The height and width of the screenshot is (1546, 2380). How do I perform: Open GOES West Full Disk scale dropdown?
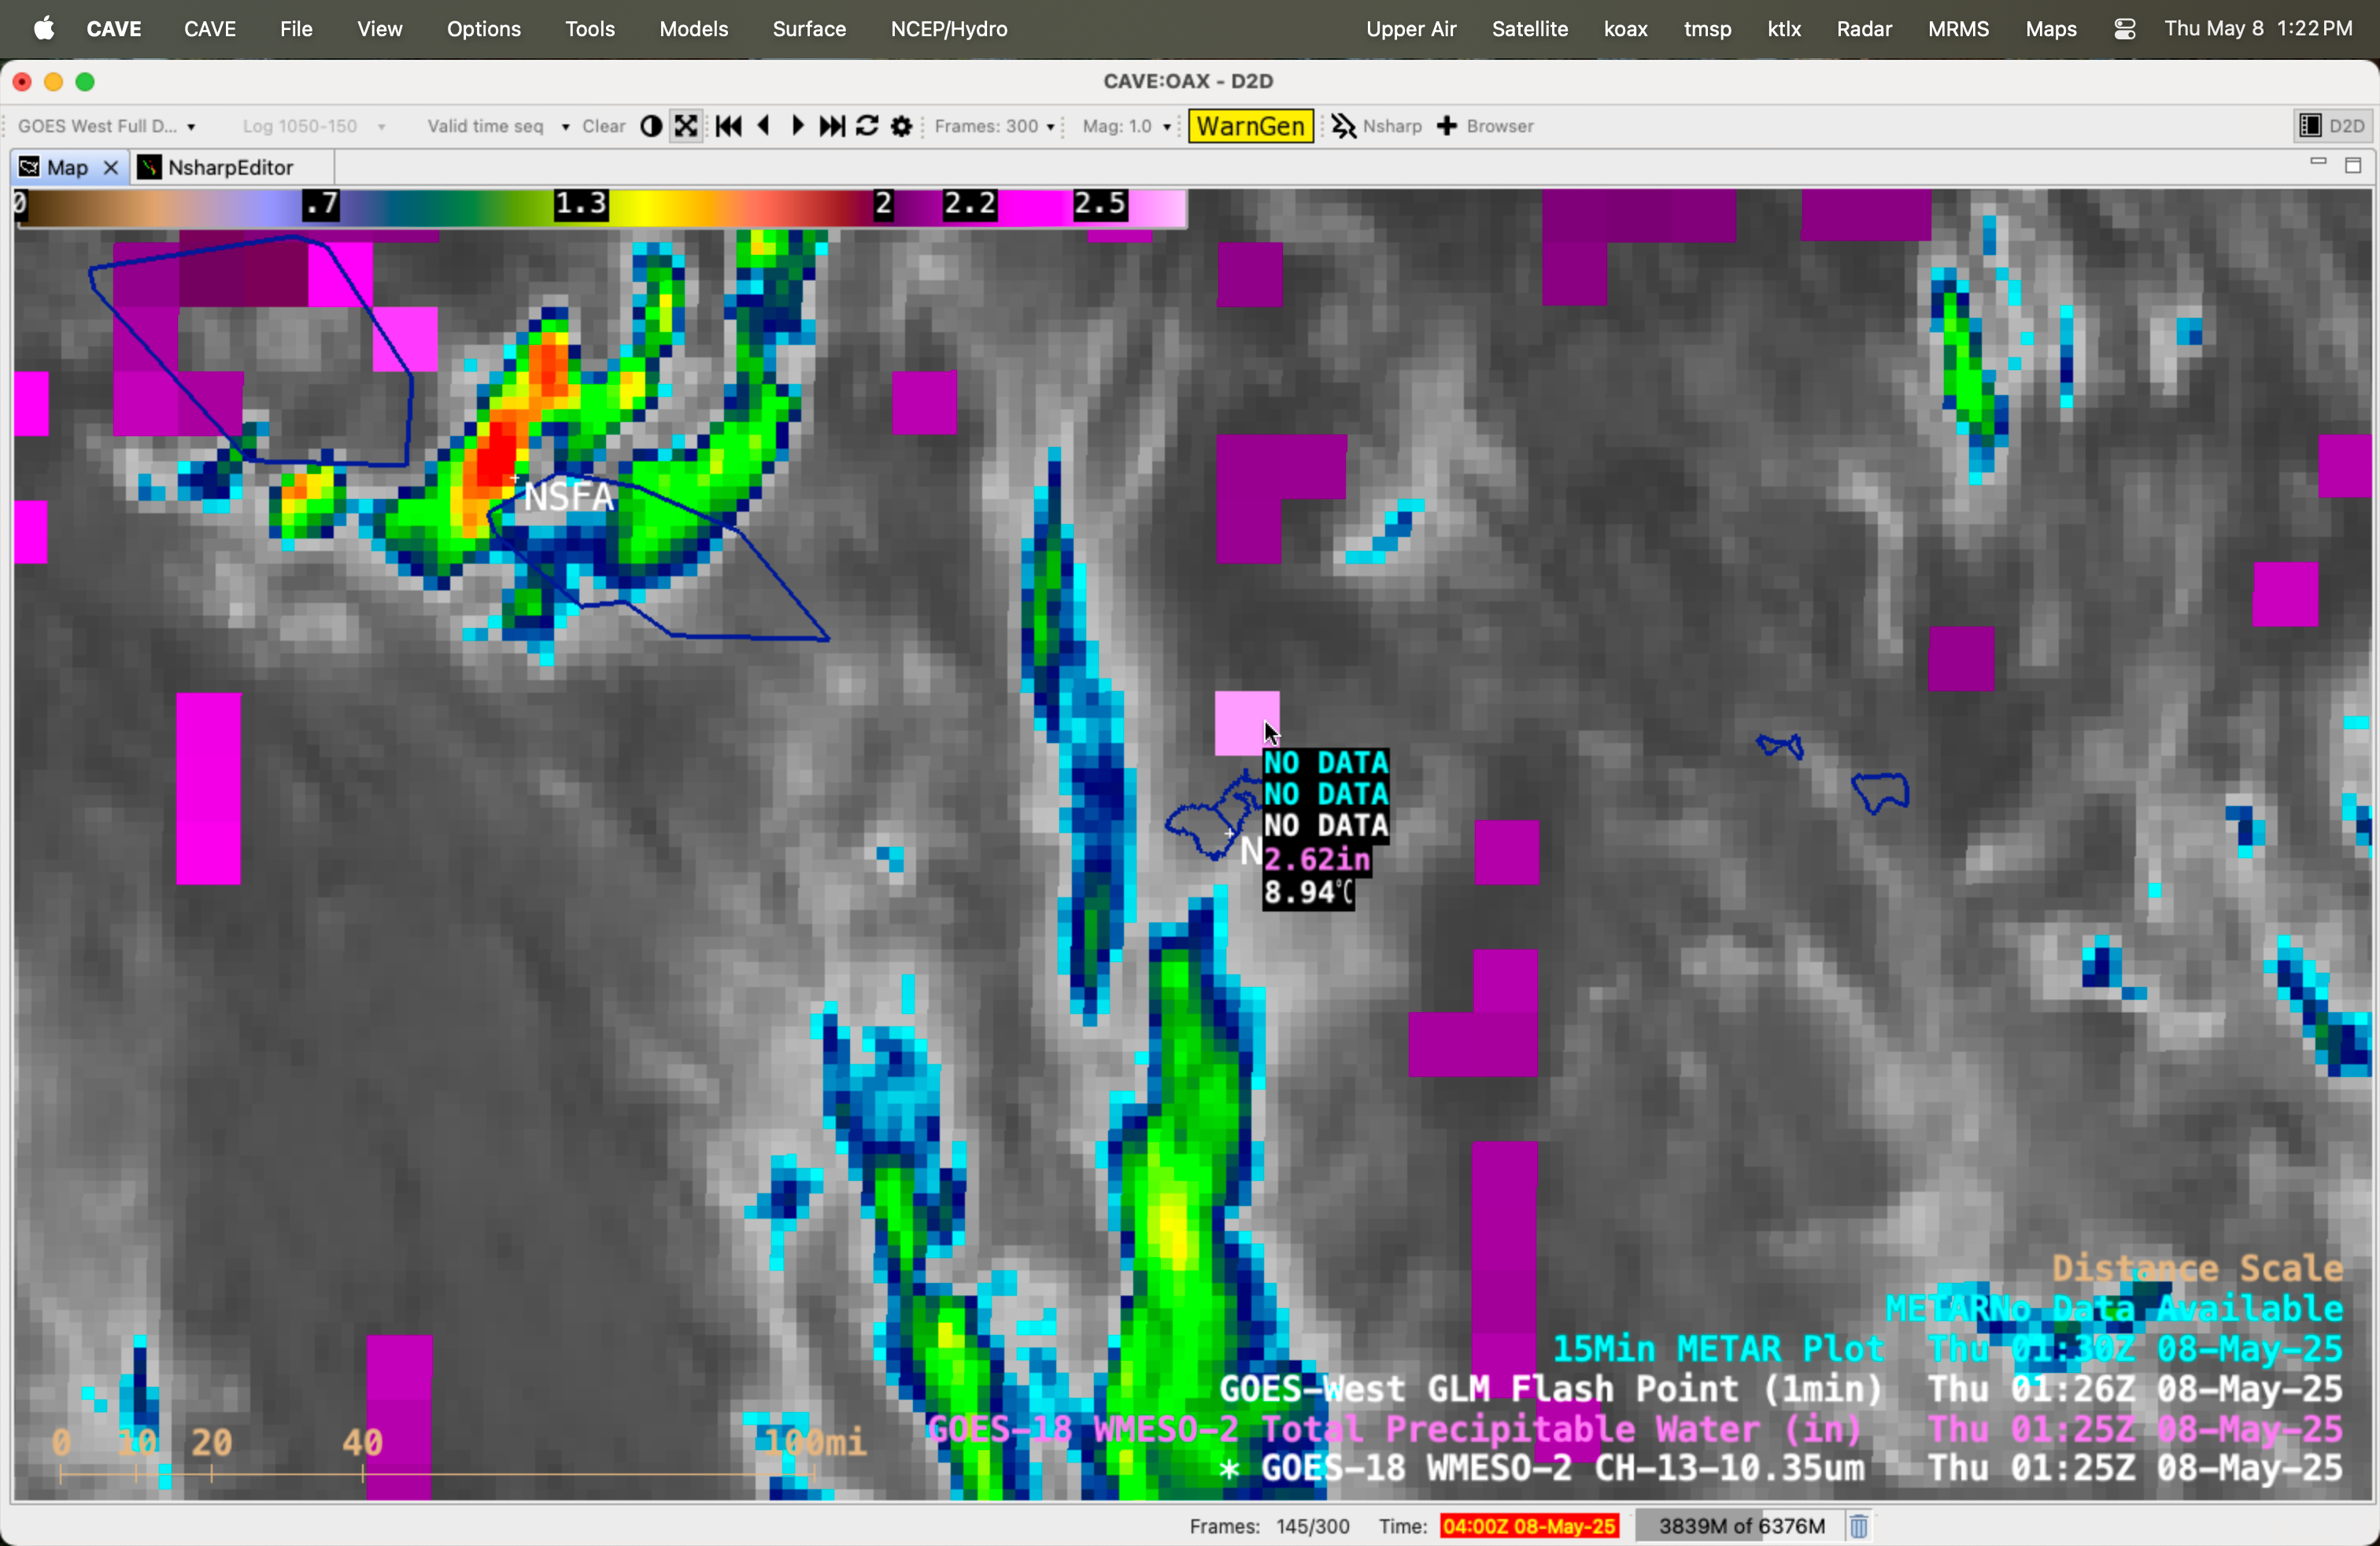point(107,126)
